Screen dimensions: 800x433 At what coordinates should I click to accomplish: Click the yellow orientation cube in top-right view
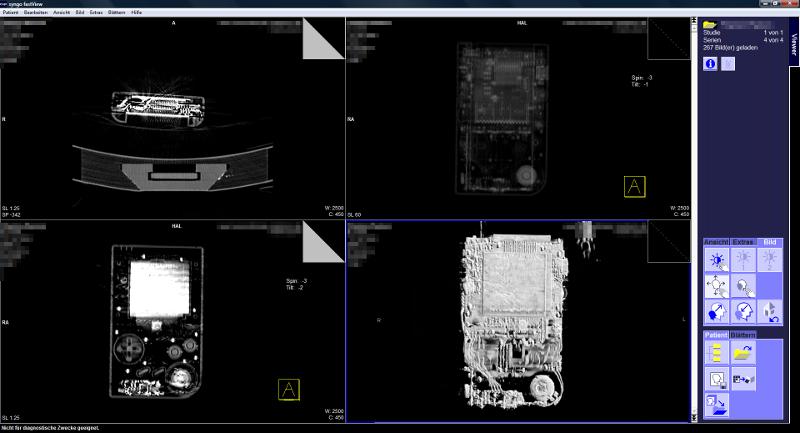pyautogui.click(x=634, y=187)
